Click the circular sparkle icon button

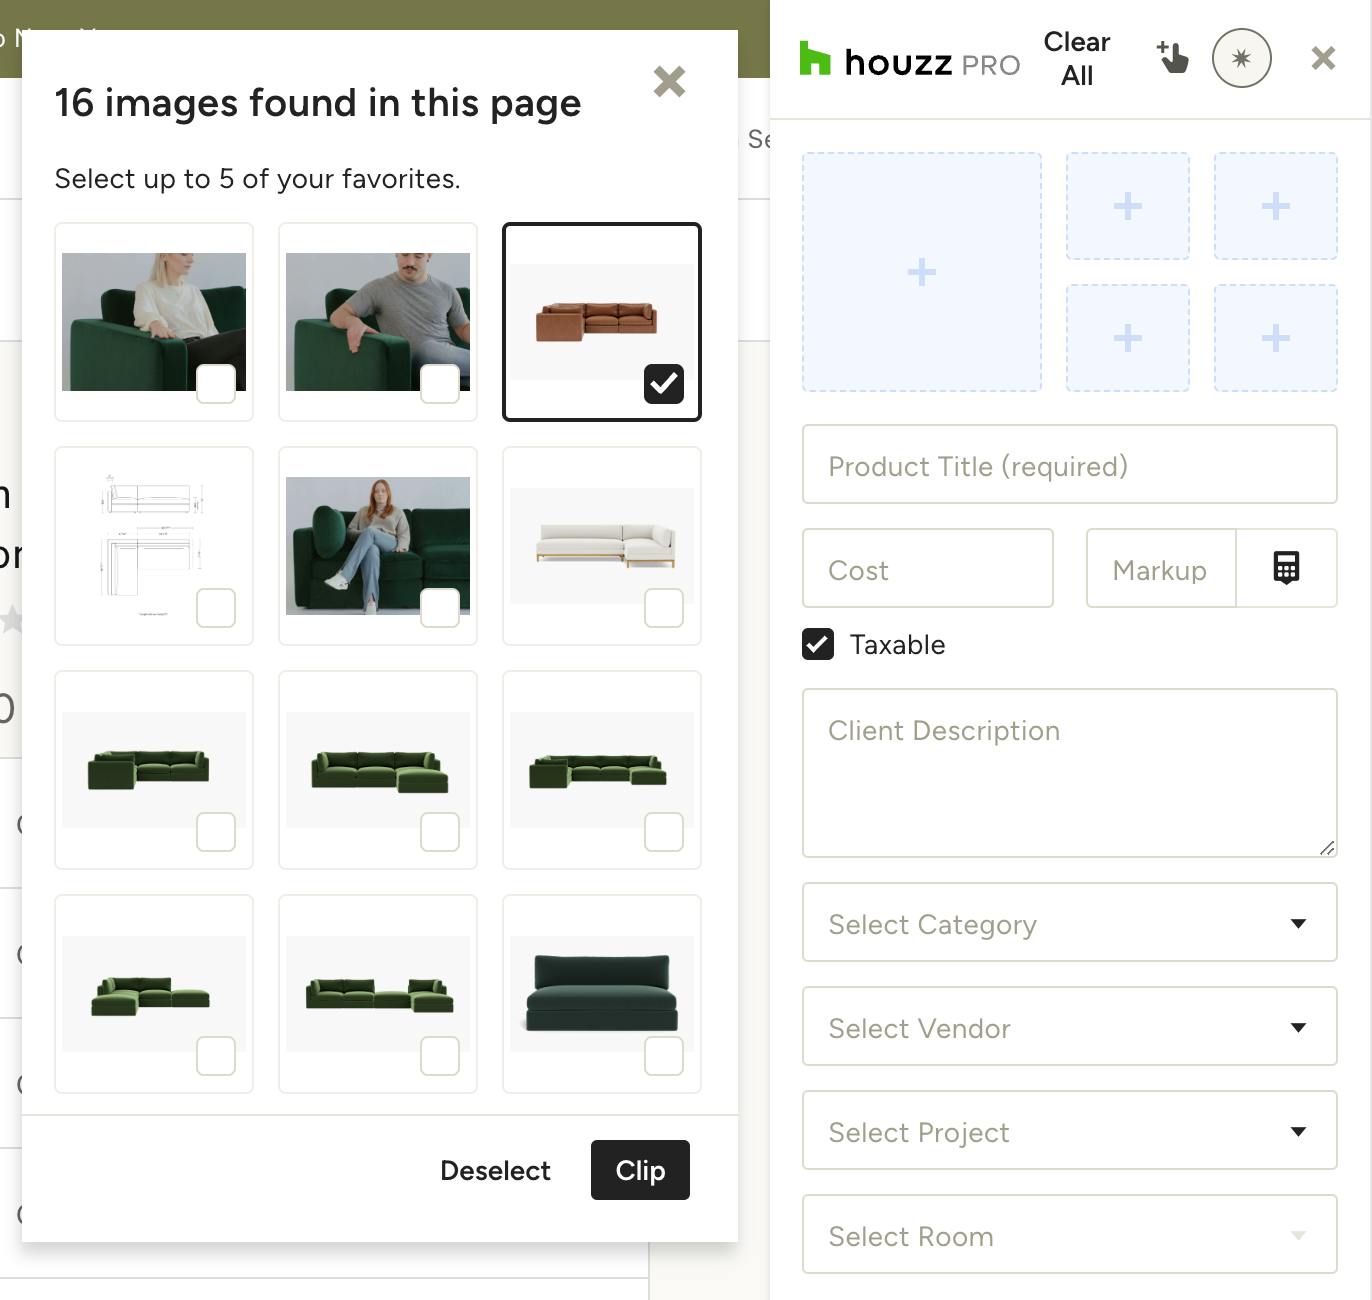(1241, 58)
